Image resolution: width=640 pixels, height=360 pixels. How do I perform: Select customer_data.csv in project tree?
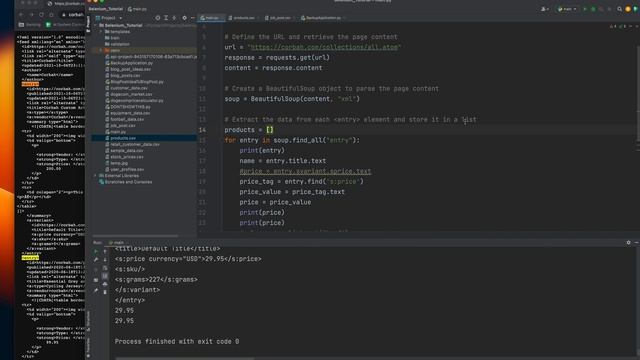127,88
